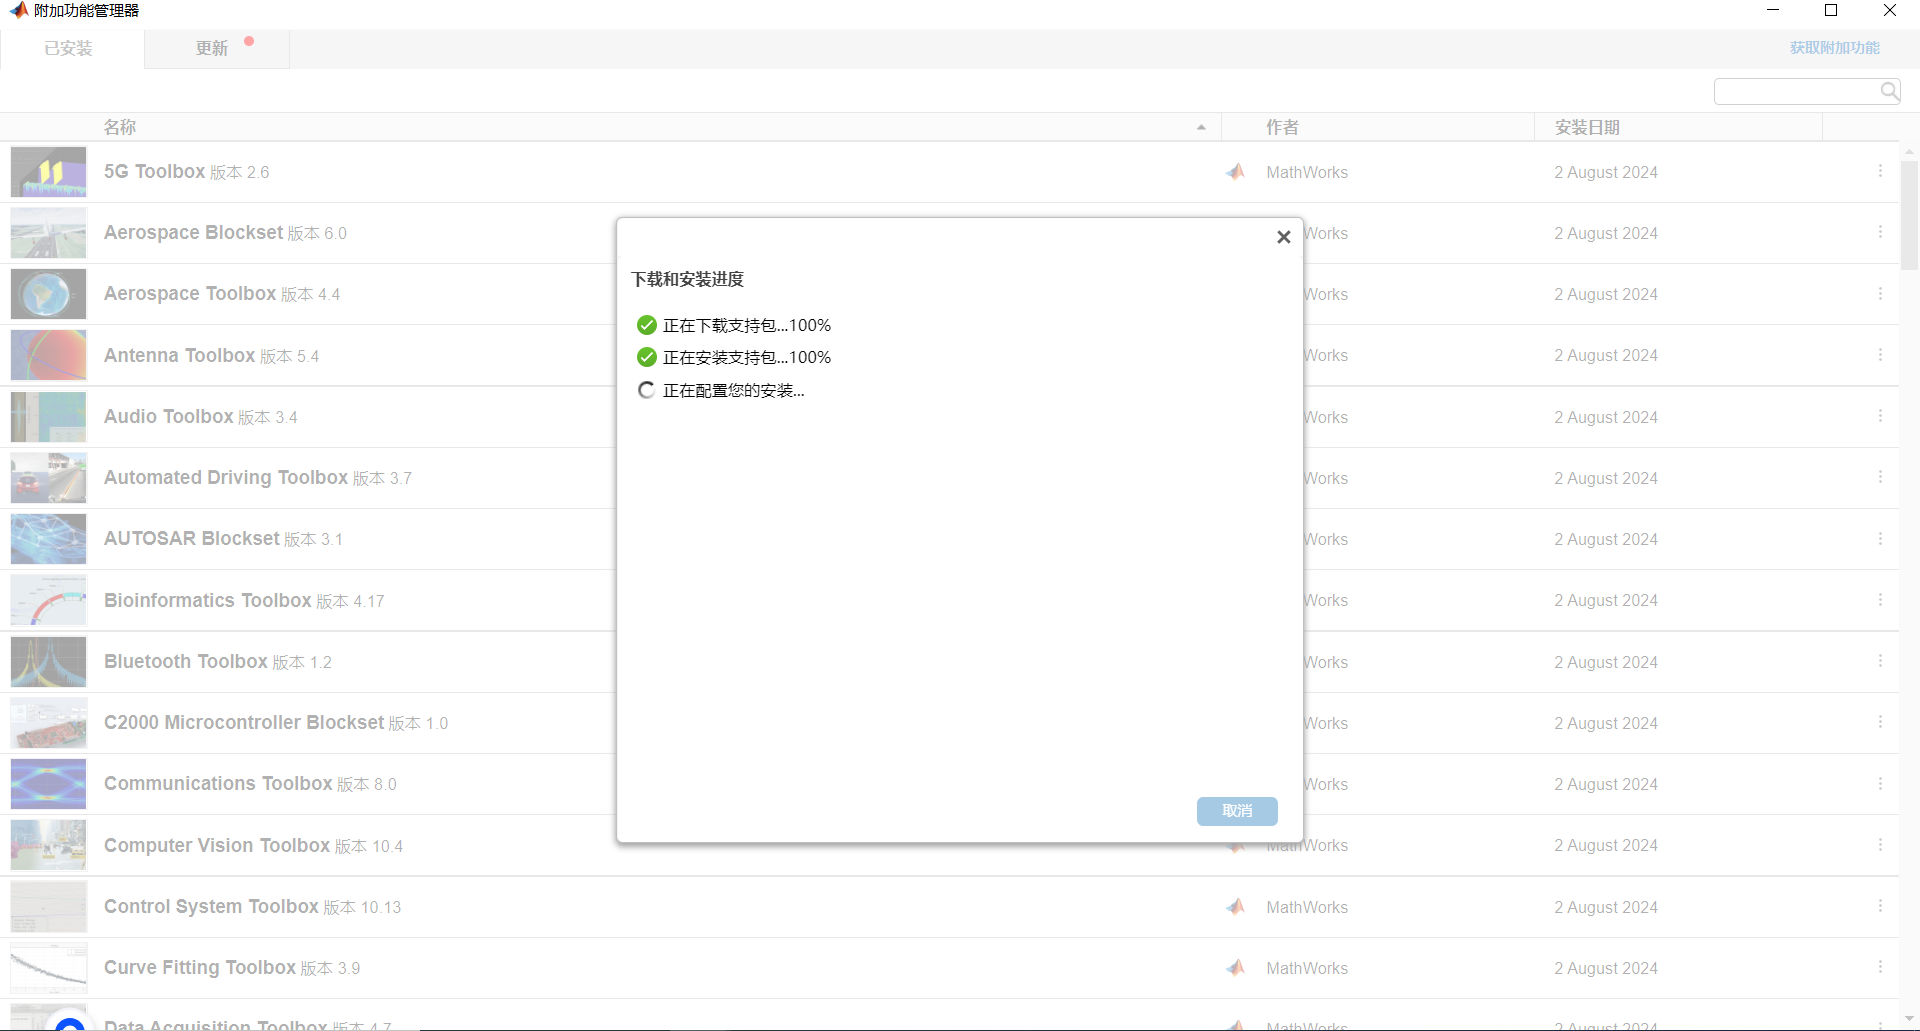The height and width of the screenshot is (1031, 1920).
Task: Close the download progress dialog
Action: click(1284, 237)
